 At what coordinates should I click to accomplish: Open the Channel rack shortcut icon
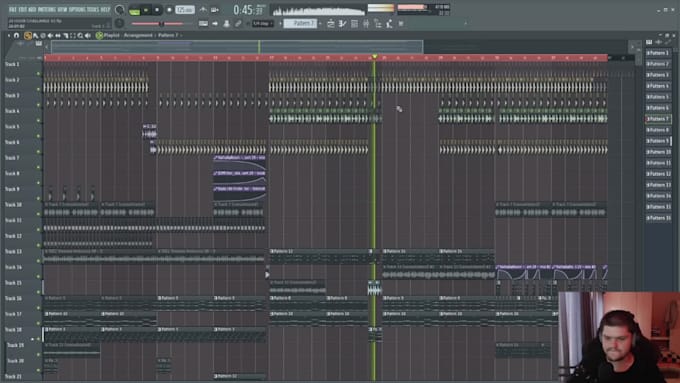point(354,24)
